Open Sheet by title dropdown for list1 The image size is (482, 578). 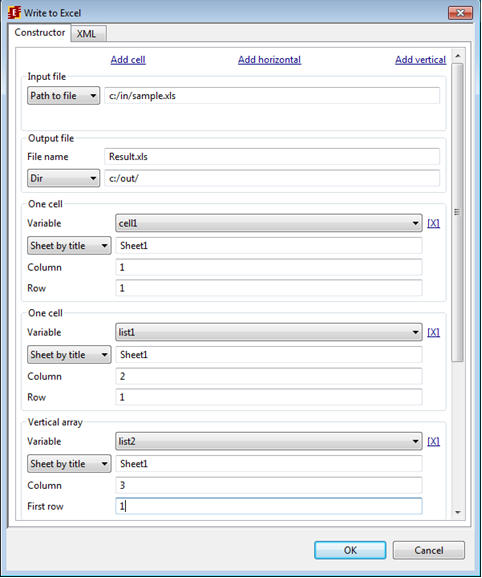coord(69,355)
